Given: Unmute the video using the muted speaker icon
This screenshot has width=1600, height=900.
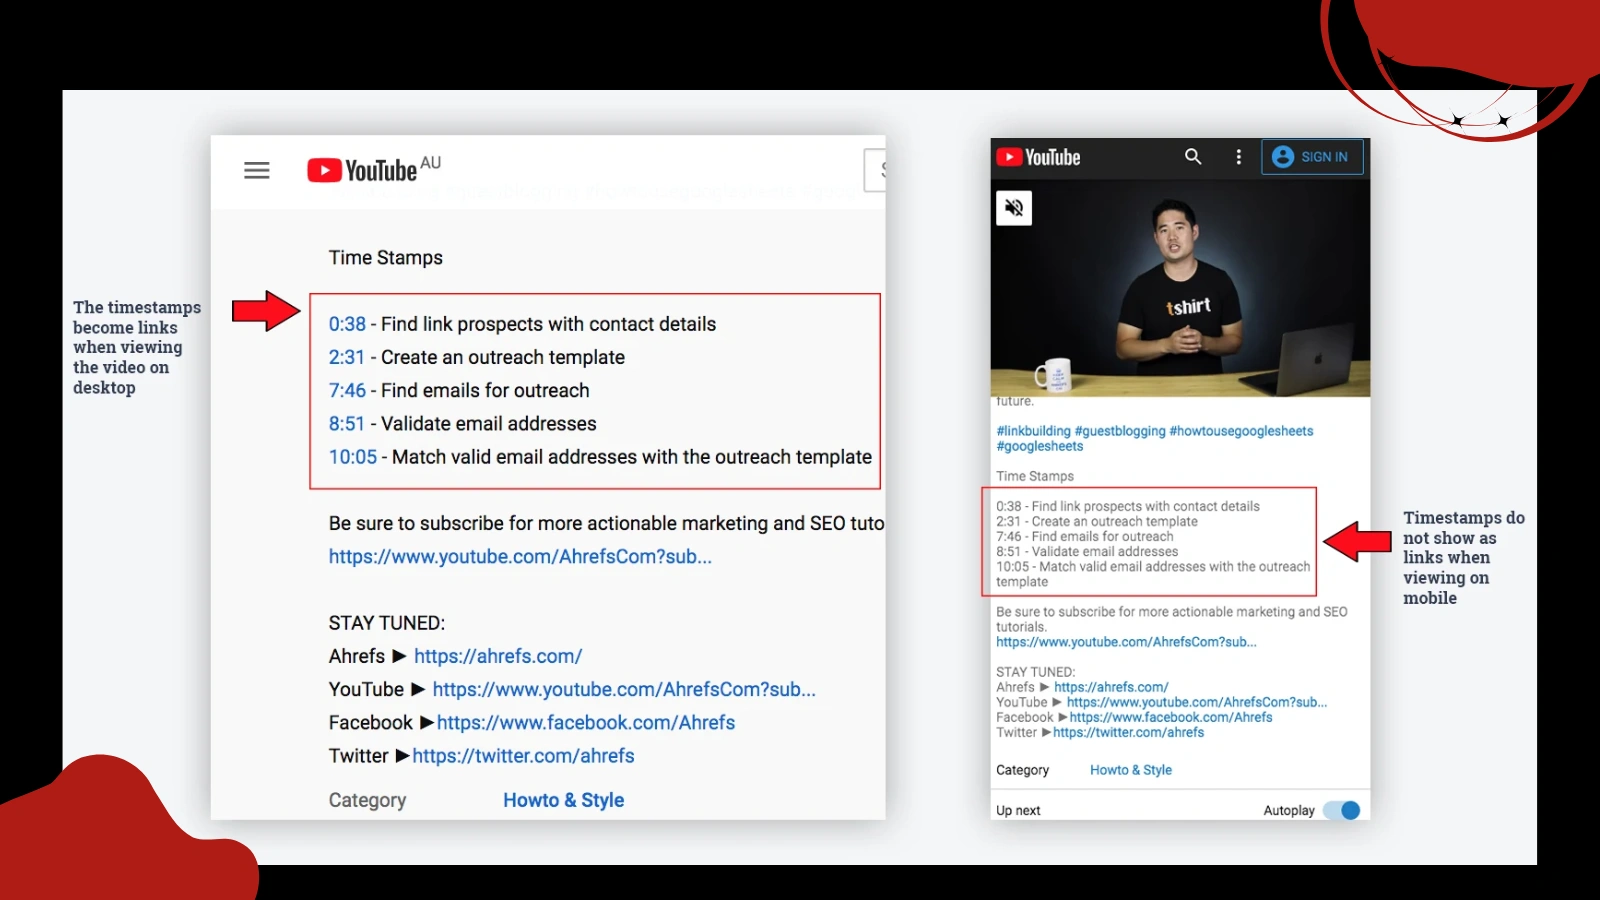Looking at the screenshot, I should [x=1014, y=208].
